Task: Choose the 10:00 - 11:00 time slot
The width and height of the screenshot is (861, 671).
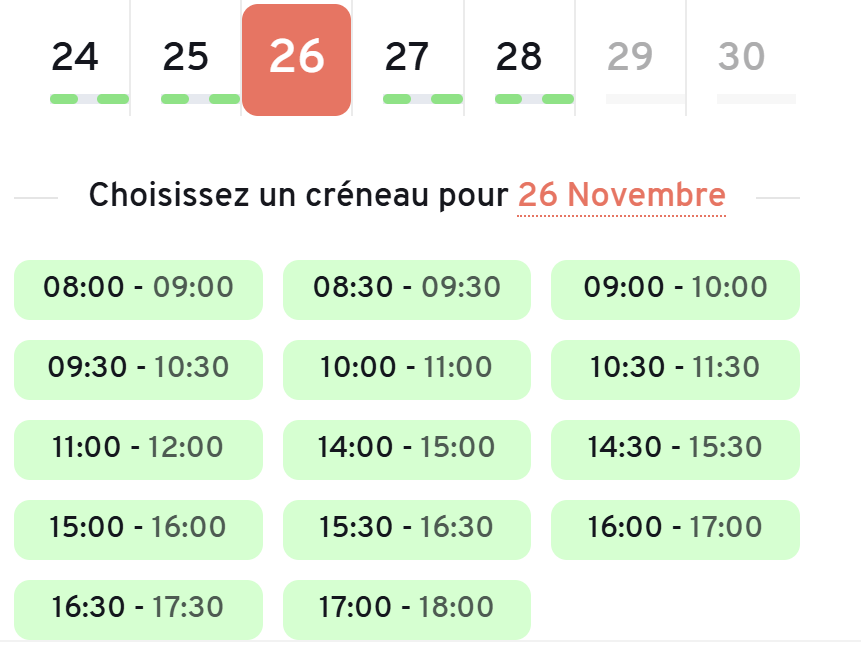Action: click(407, 369)
